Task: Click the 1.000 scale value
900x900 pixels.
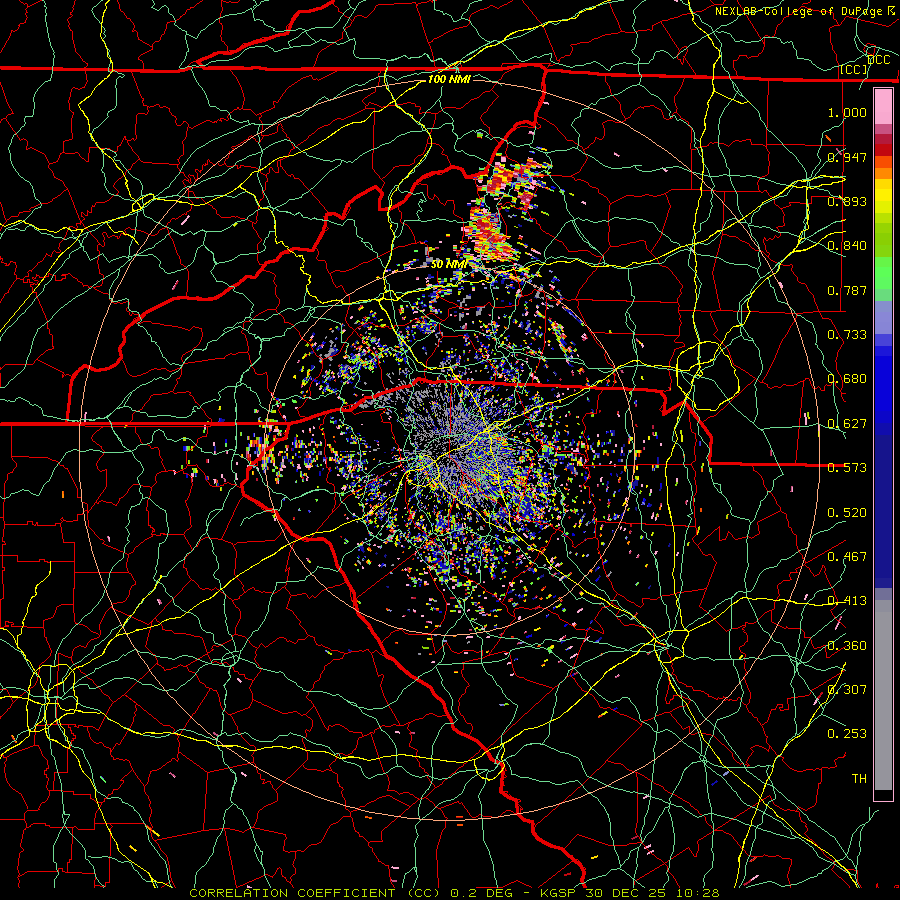Action: coord(847,112)
